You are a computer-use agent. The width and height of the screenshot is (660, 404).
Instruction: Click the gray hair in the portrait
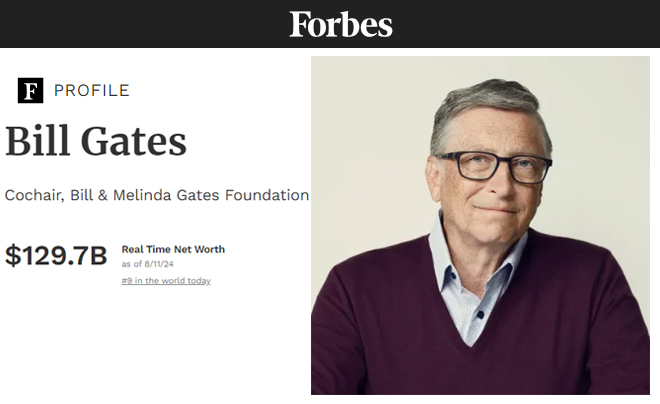480,100
